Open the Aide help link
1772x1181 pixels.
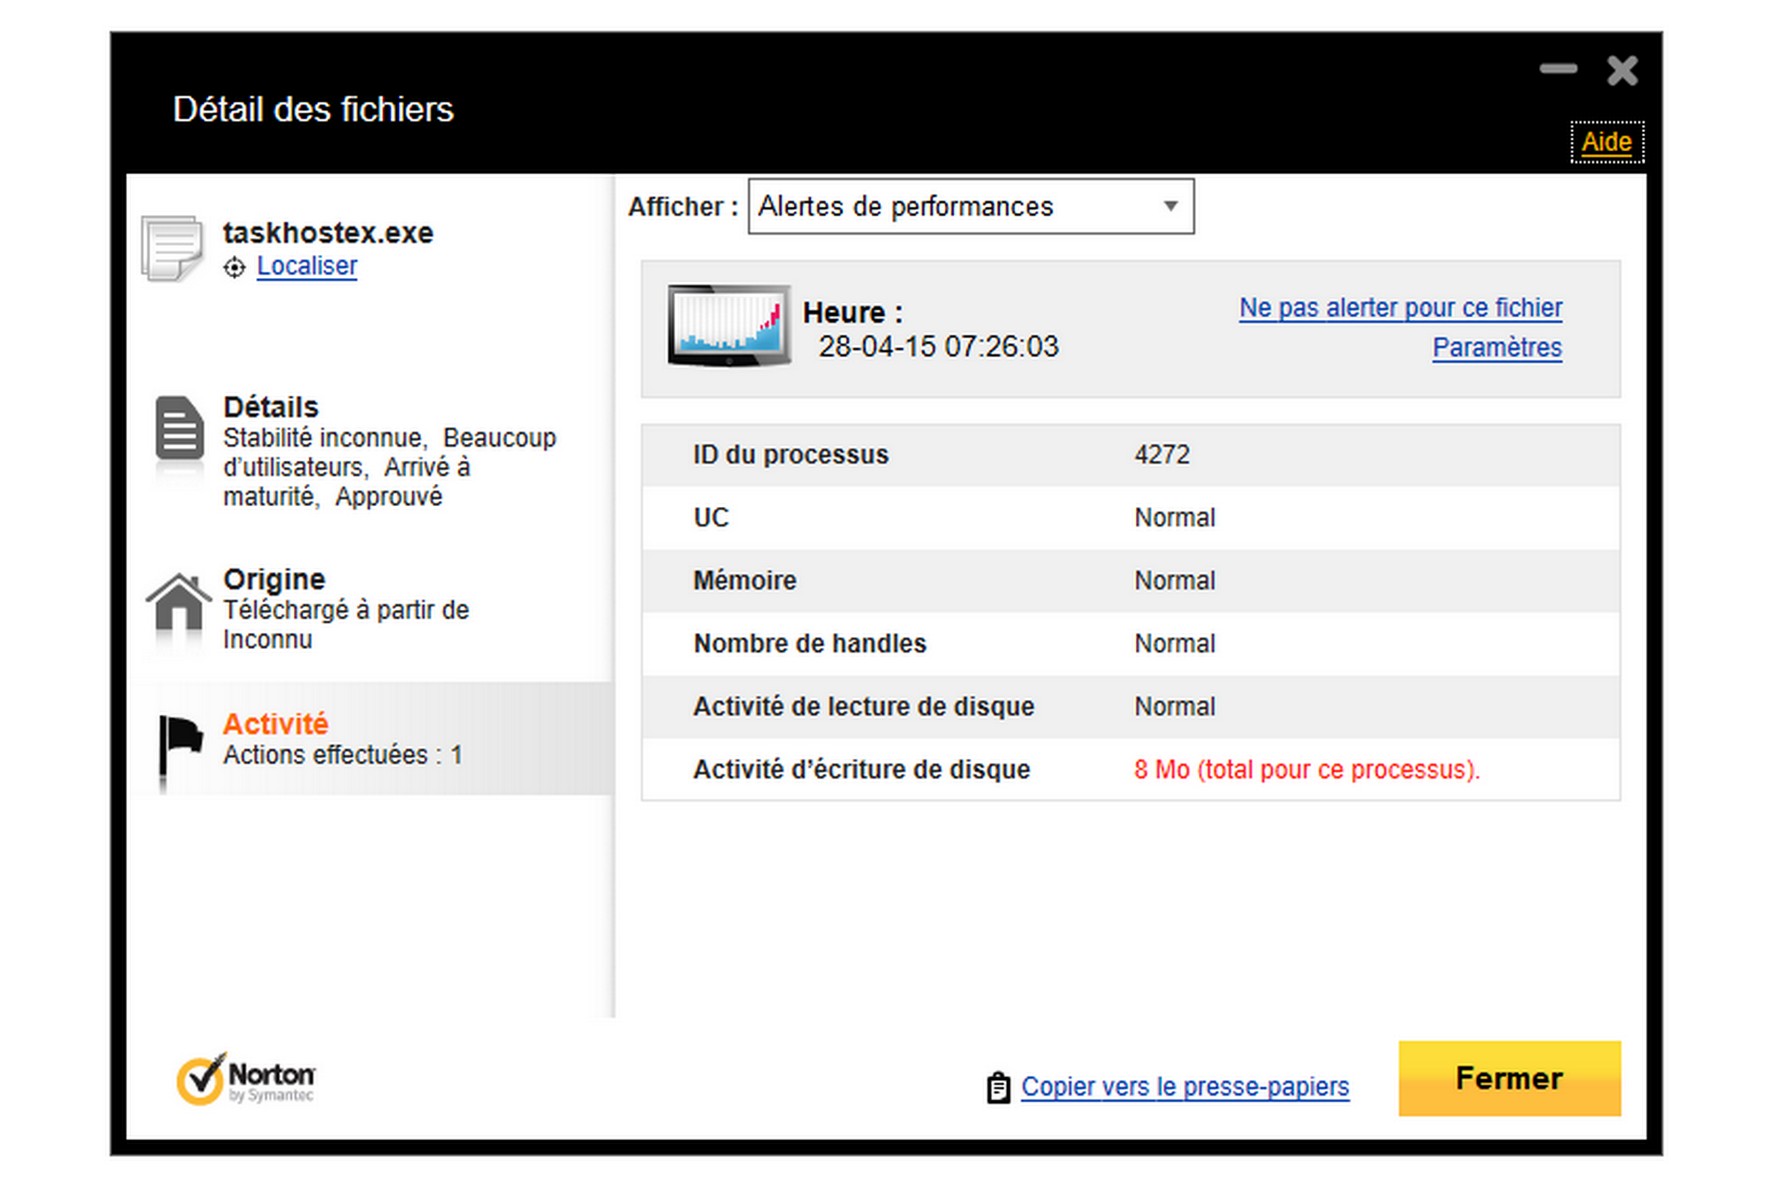tap(1606, 142)
